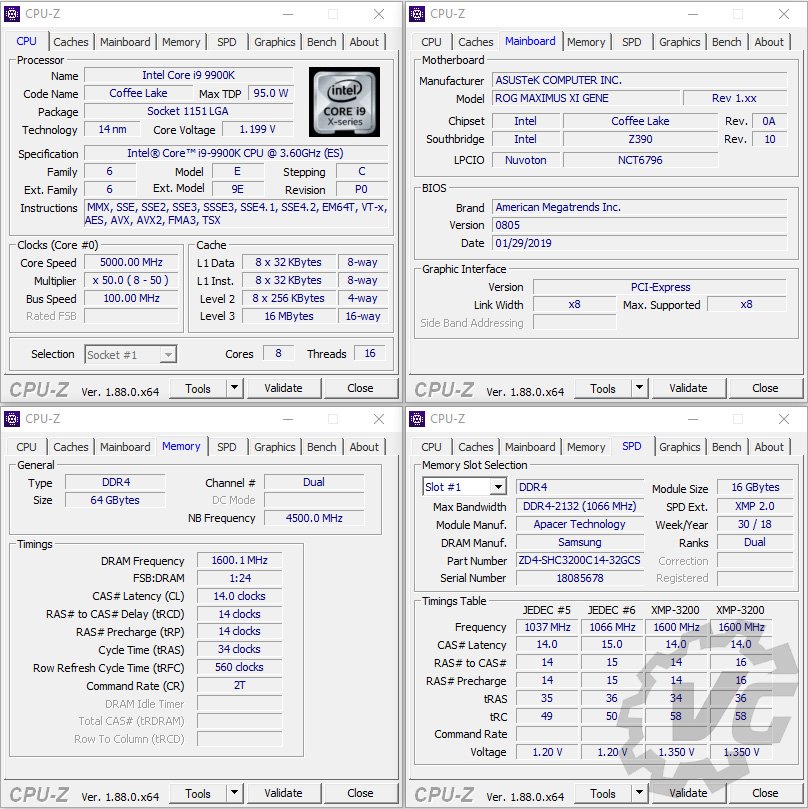Click the CPU-Z title bar icon in the Memory window
Image resolution: width=808 pixels, height=809 pixels.
pos(13,419)
